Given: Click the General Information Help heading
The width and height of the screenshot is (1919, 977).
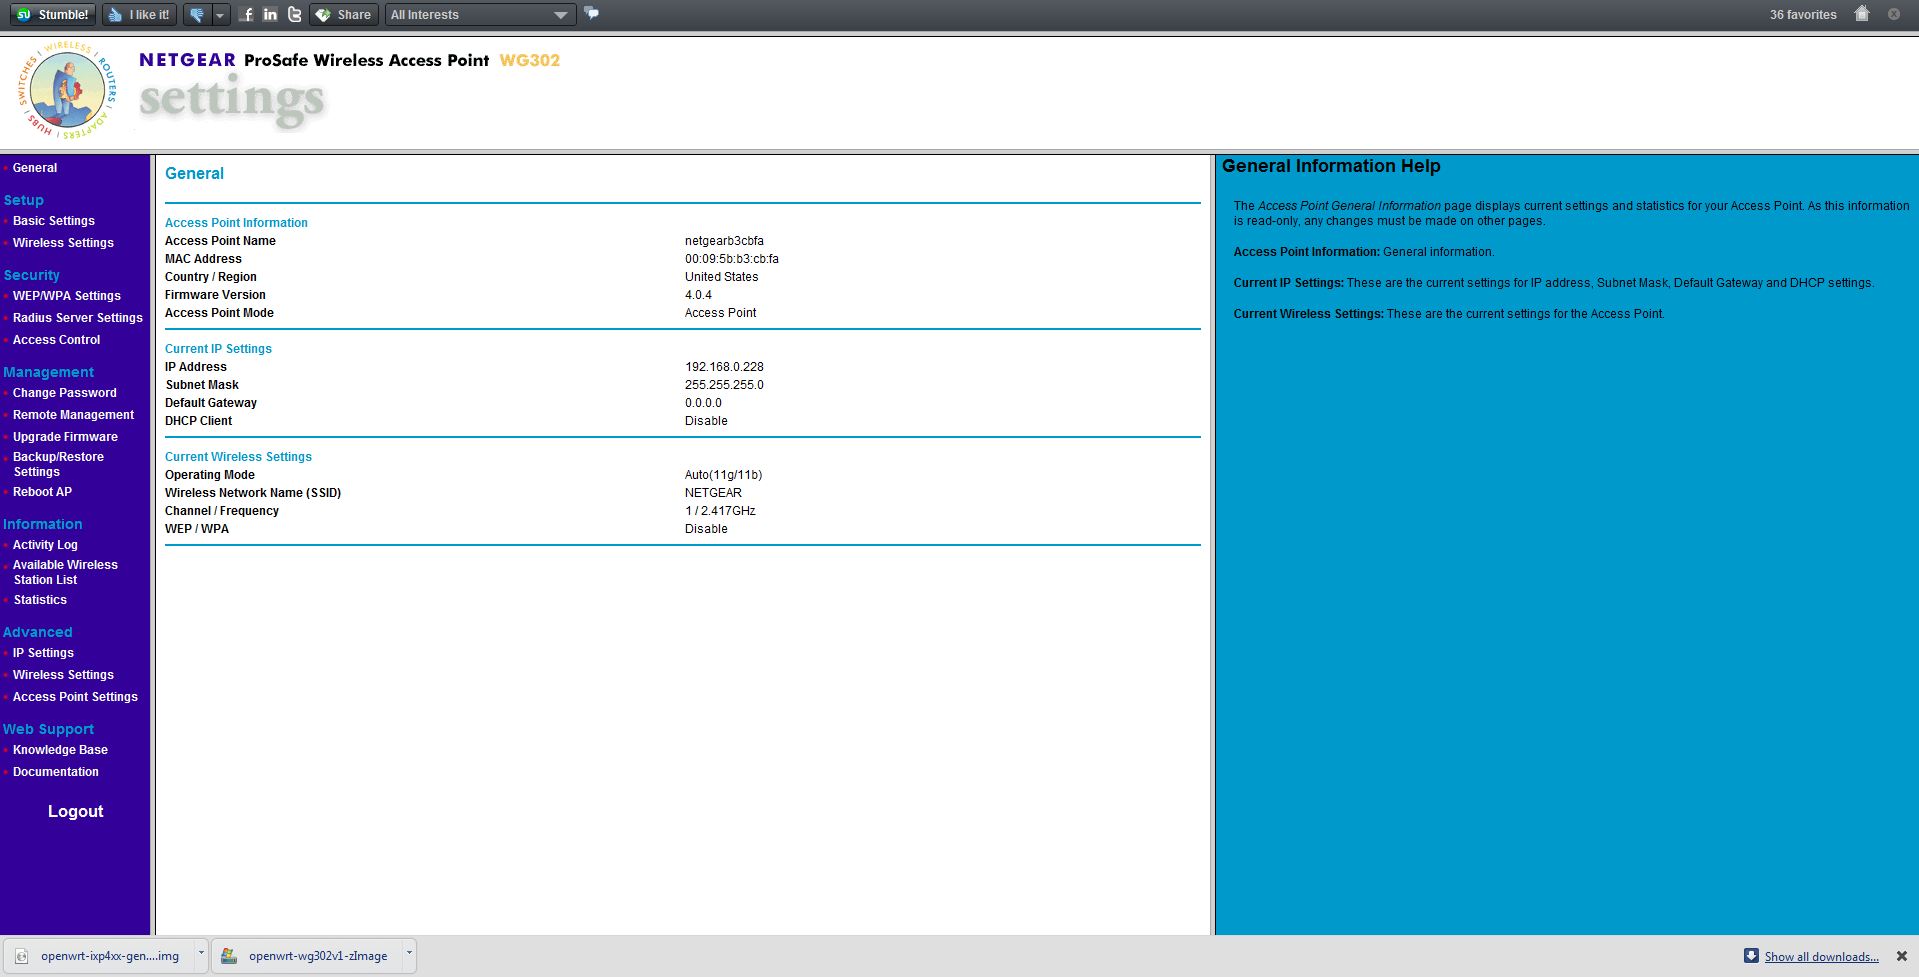Looking at the screenshot, I should tap(1331, 166).
